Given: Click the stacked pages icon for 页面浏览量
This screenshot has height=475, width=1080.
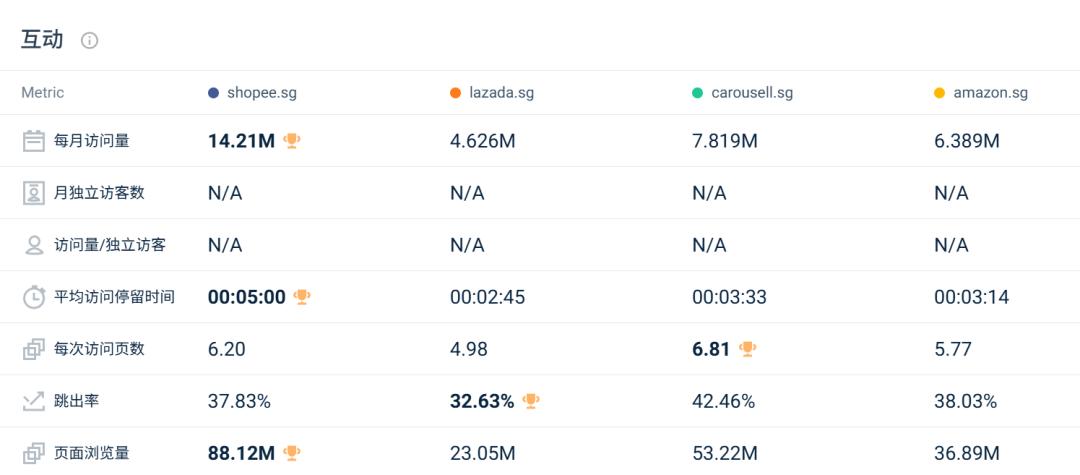Looking at the screenshot, I should tap(34, 454).
